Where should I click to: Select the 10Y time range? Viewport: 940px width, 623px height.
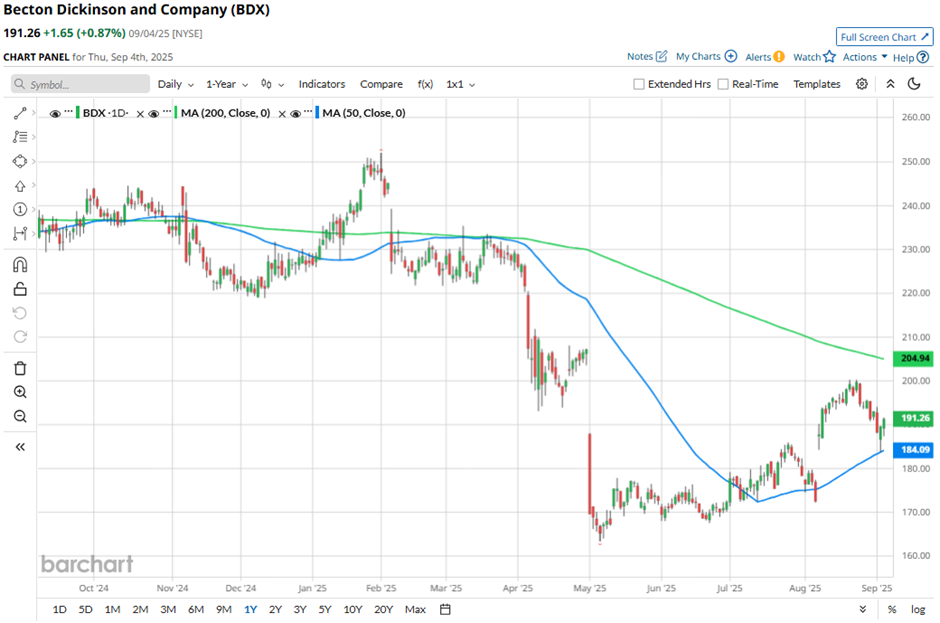352,609
